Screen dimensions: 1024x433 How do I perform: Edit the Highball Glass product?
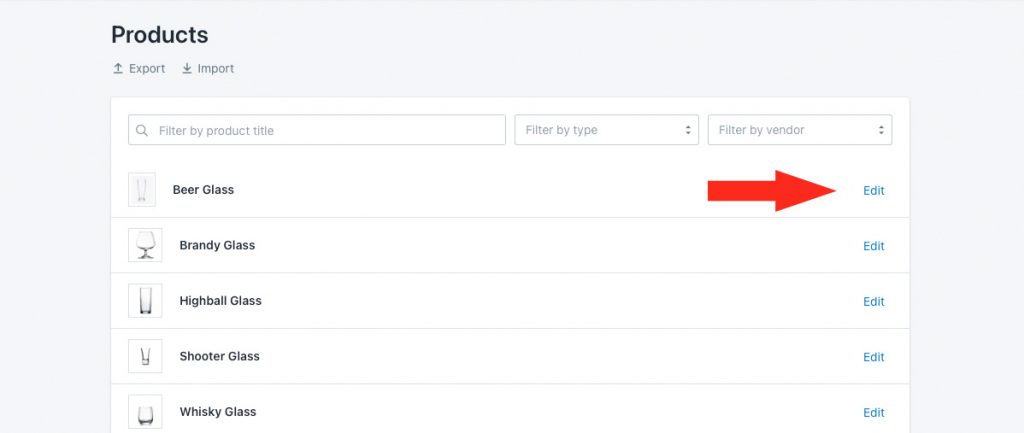coord(874,302)
